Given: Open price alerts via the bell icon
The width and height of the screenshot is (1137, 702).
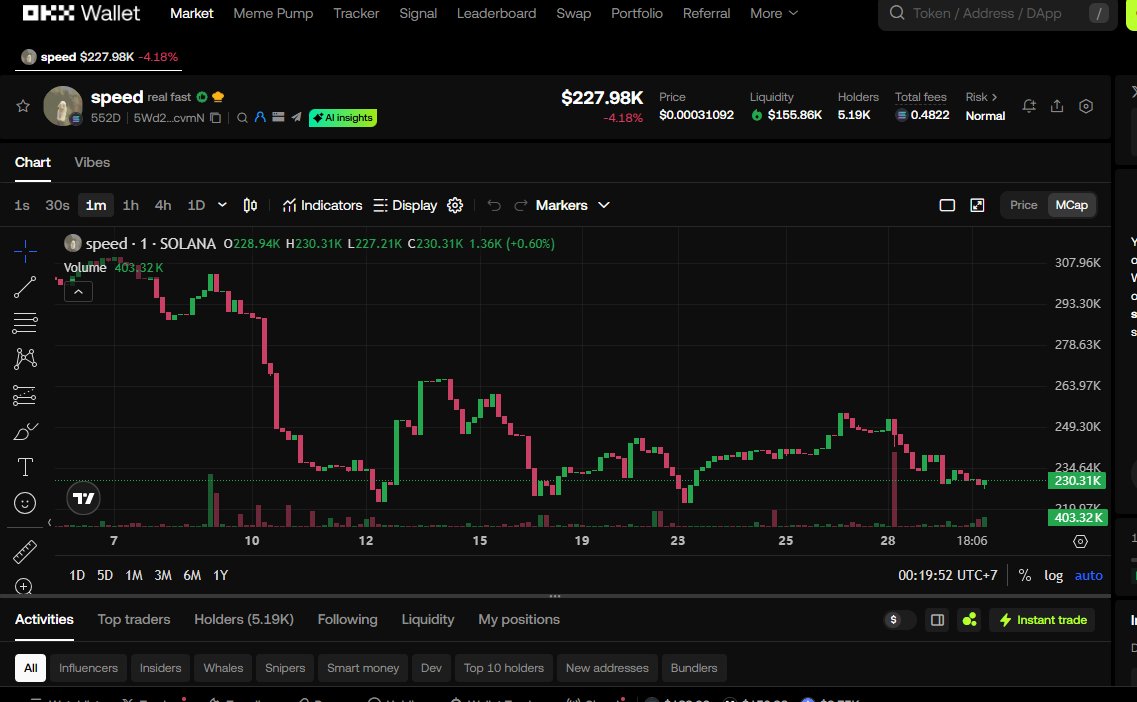Looking at the screenshot, I should coord(1029,106).
